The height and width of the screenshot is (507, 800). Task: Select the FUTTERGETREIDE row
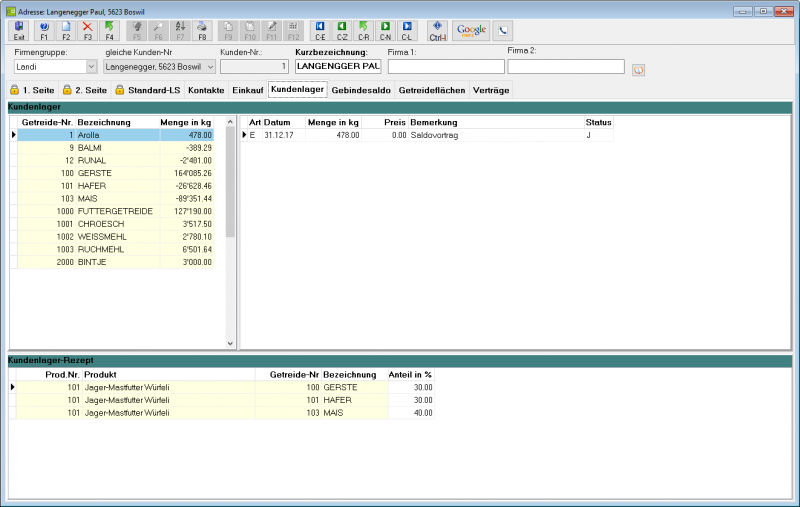115,212
